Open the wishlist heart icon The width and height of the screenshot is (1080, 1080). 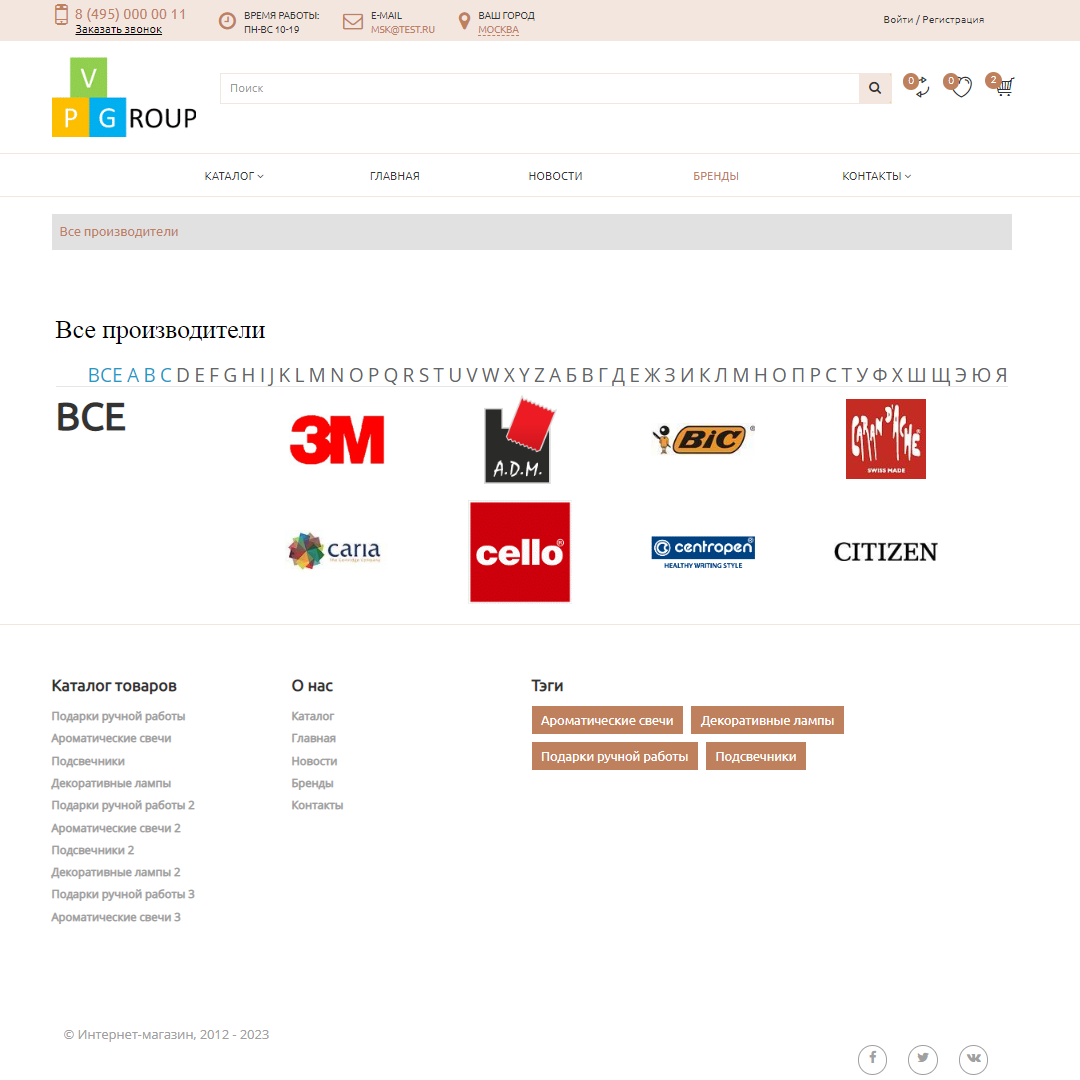pyautogui.click(x=961, y=87)
